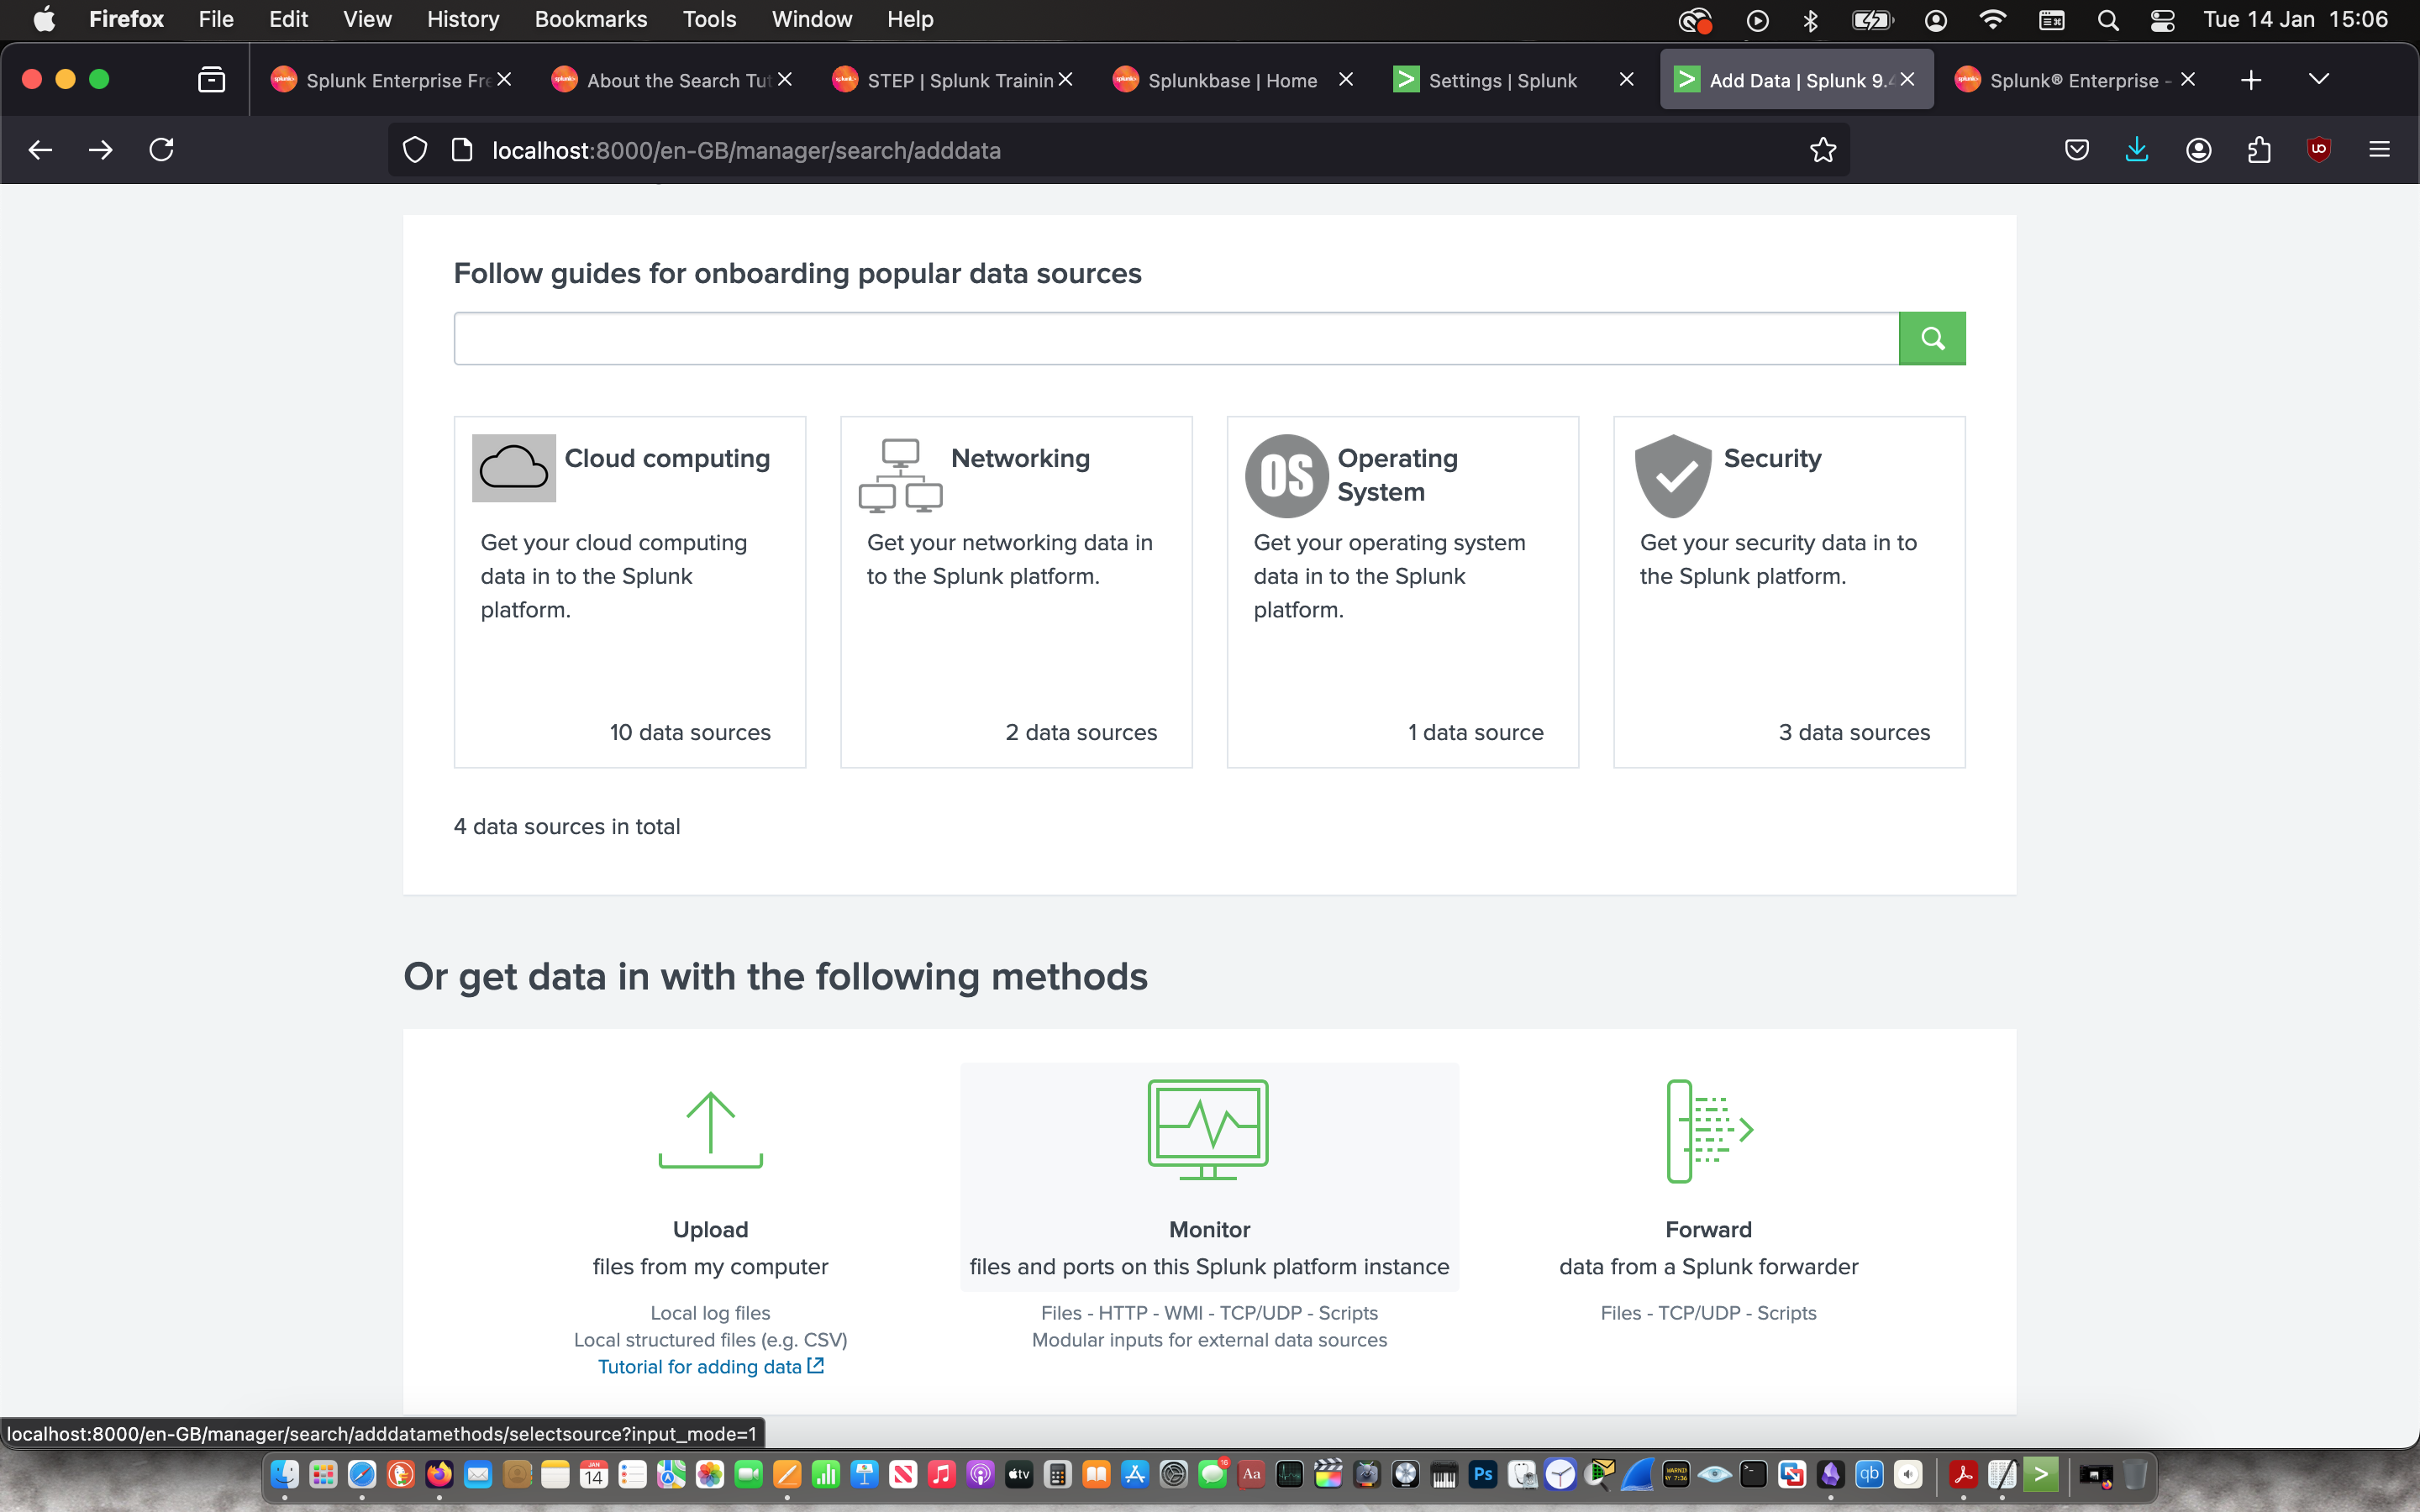Switch to Settings | Splunk tab
Image resolution: width=2420 pixels, height=1512 pixels.
click(1501, 80)
